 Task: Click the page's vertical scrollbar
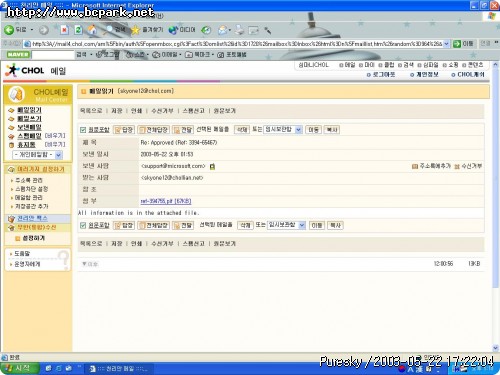coord(495,206)
